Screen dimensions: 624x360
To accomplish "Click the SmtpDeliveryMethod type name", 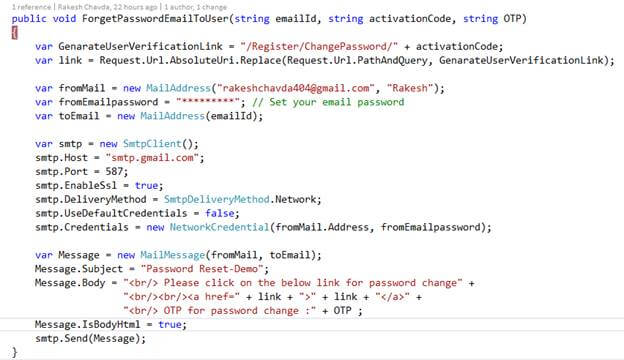I will coord(216,200).
